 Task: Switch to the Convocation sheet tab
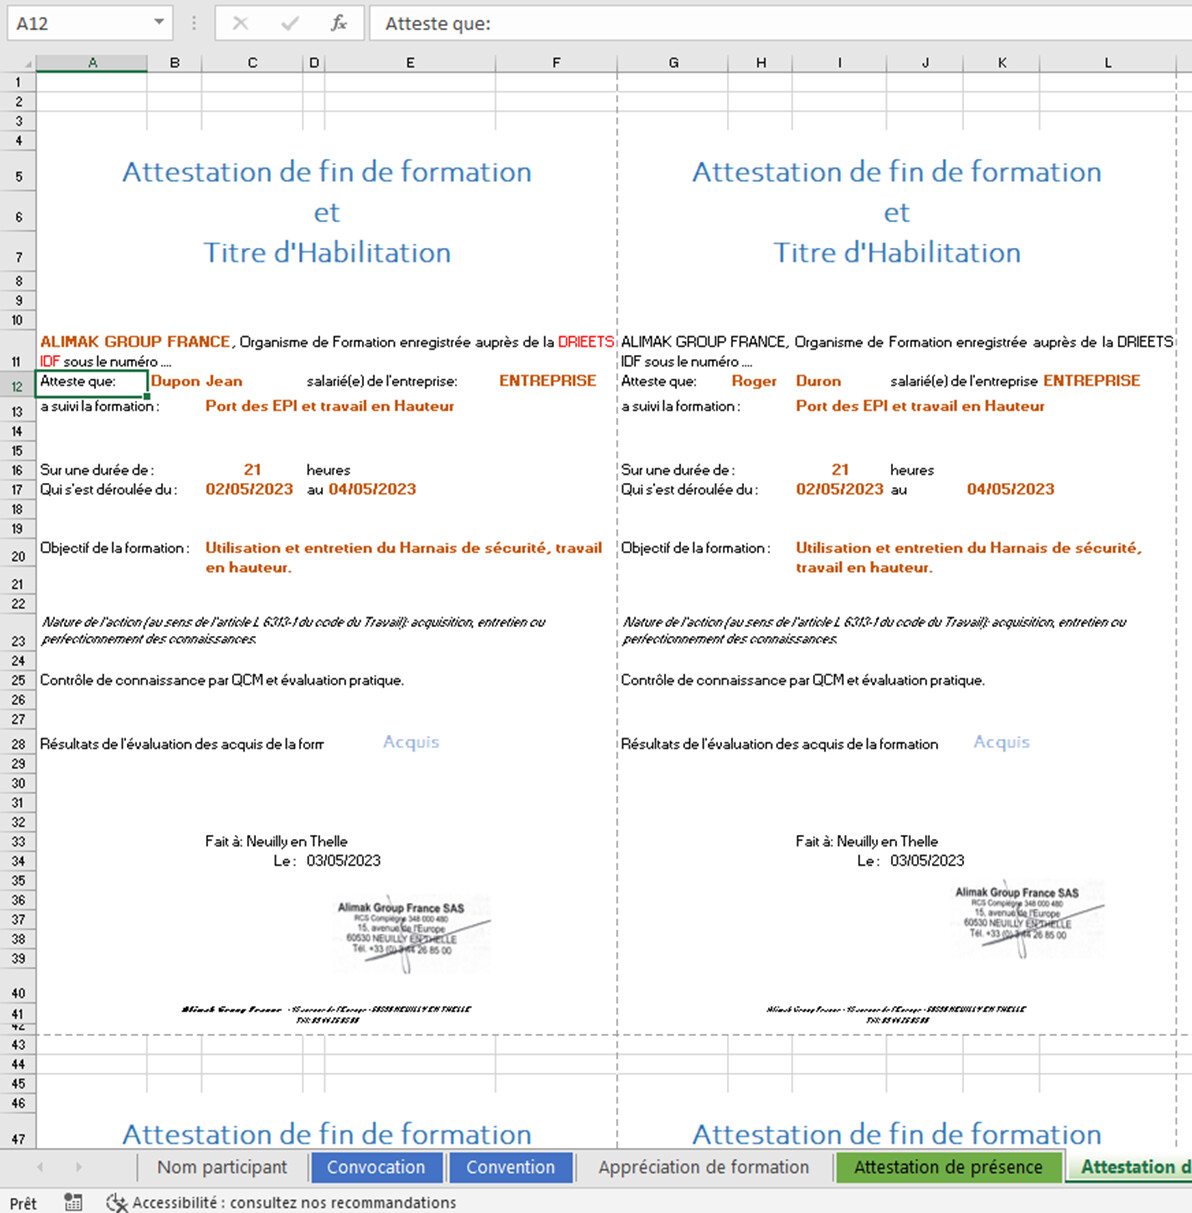pos(376,1167)
